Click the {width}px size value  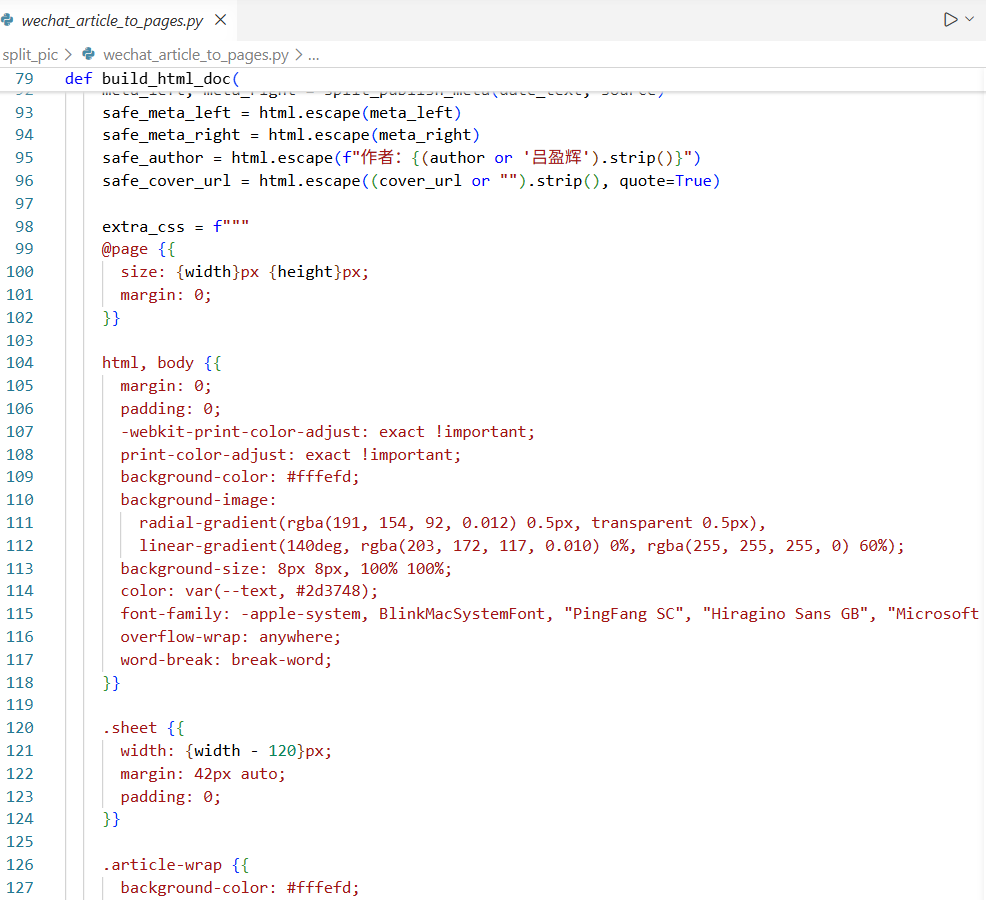coord(218,272)
